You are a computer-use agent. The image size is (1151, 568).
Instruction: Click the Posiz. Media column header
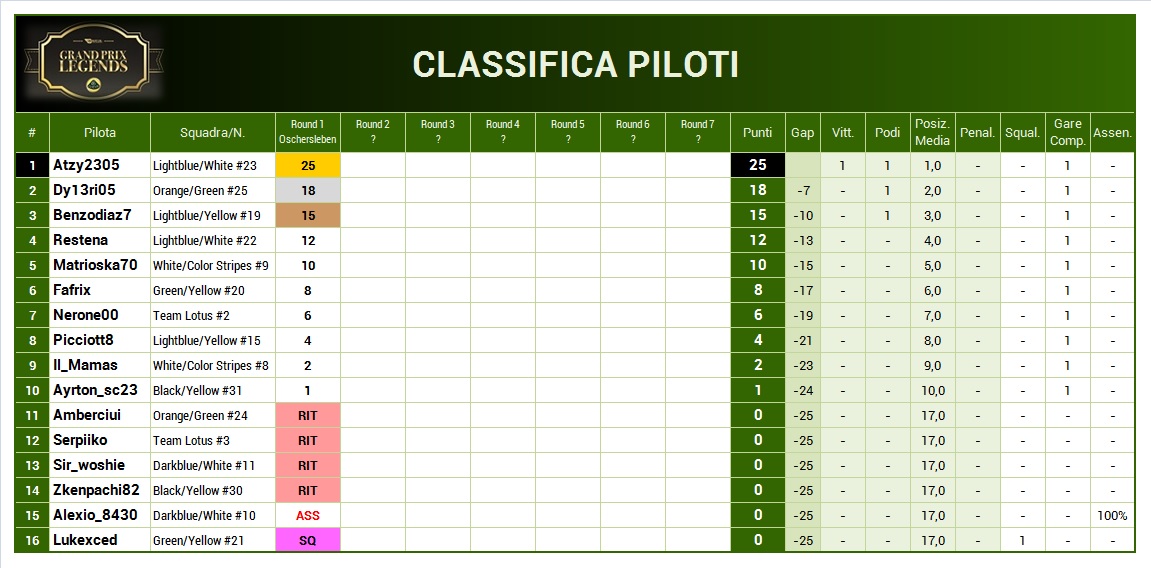(x=932, y=132)
